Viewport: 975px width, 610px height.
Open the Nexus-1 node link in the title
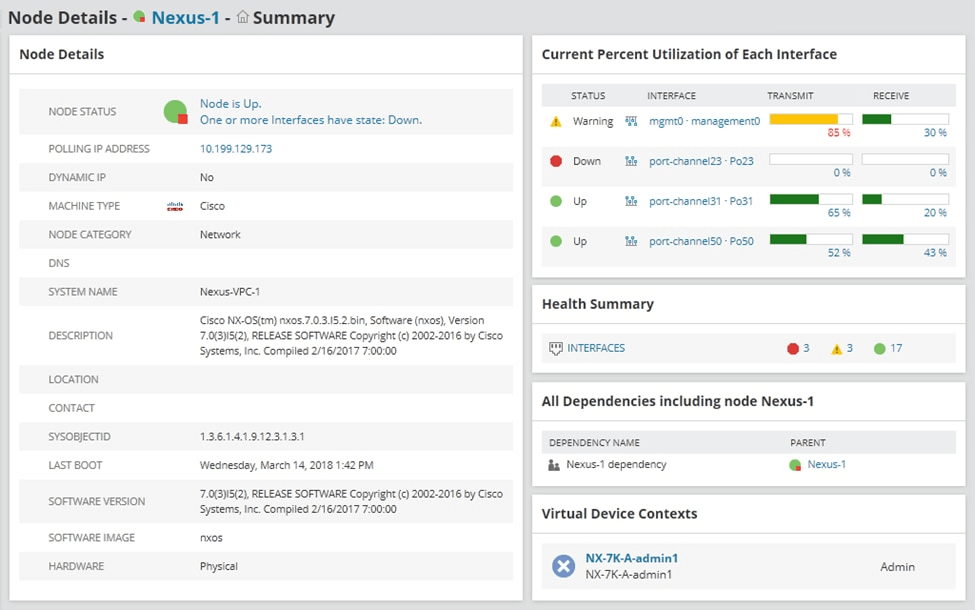(185, 18)
